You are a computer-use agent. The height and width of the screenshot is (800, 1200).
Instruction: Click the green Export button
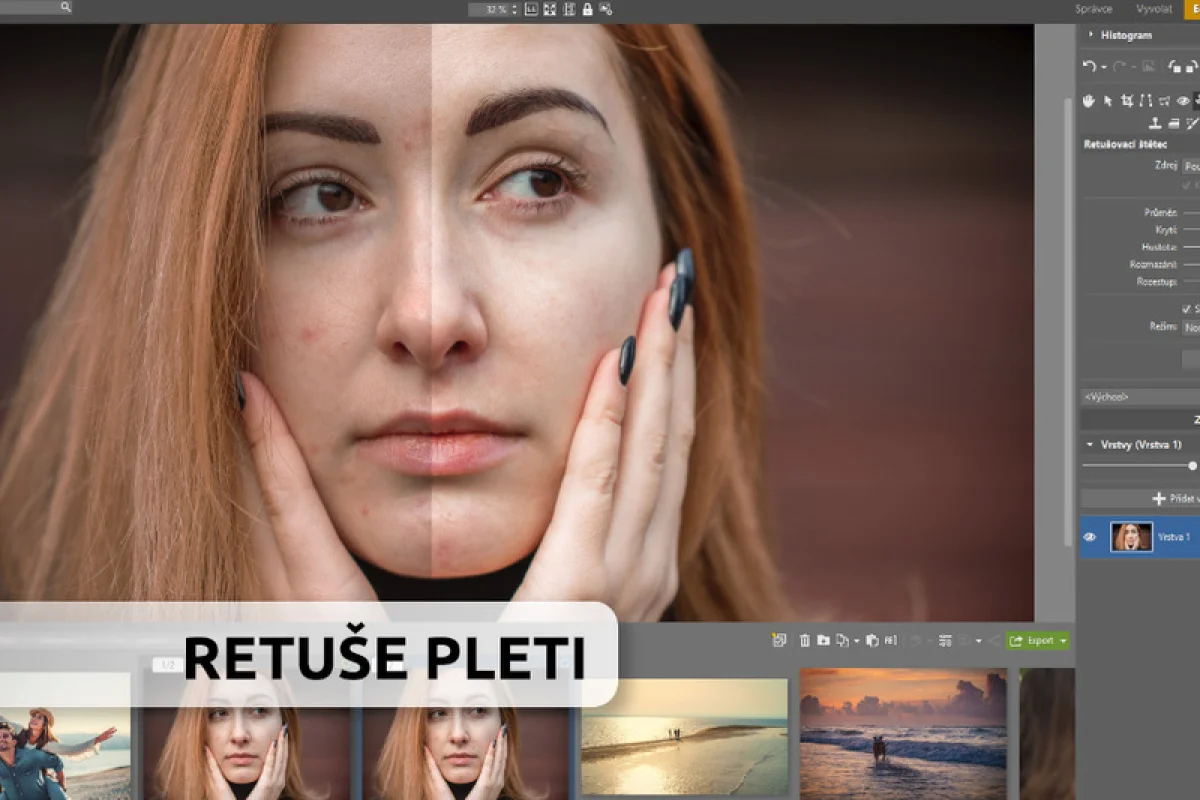click(x=1038, y=640)
